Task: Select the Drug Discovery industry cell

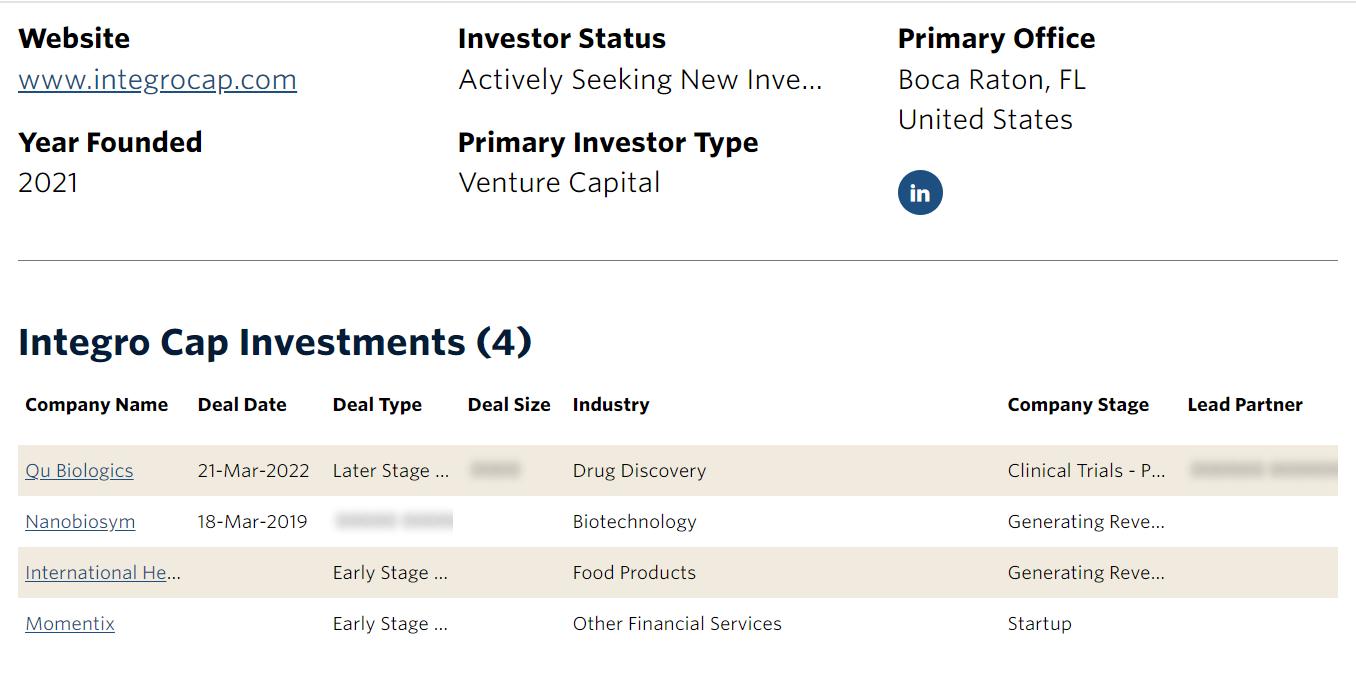Action: coord(639,471)
